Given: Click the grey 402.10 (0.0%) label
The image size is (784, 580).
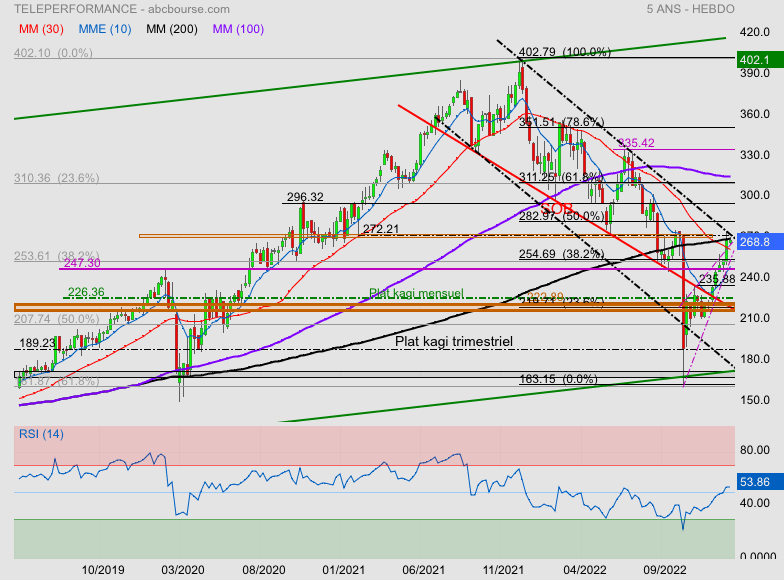Looking at the screenshot, I should click(53, 53).
